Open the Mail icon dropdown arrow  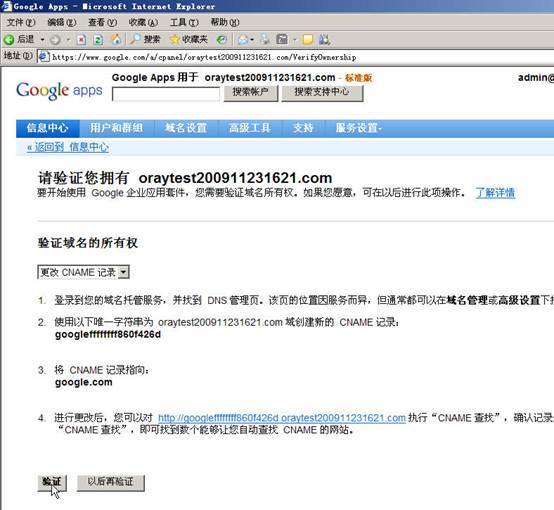[252, 40]
